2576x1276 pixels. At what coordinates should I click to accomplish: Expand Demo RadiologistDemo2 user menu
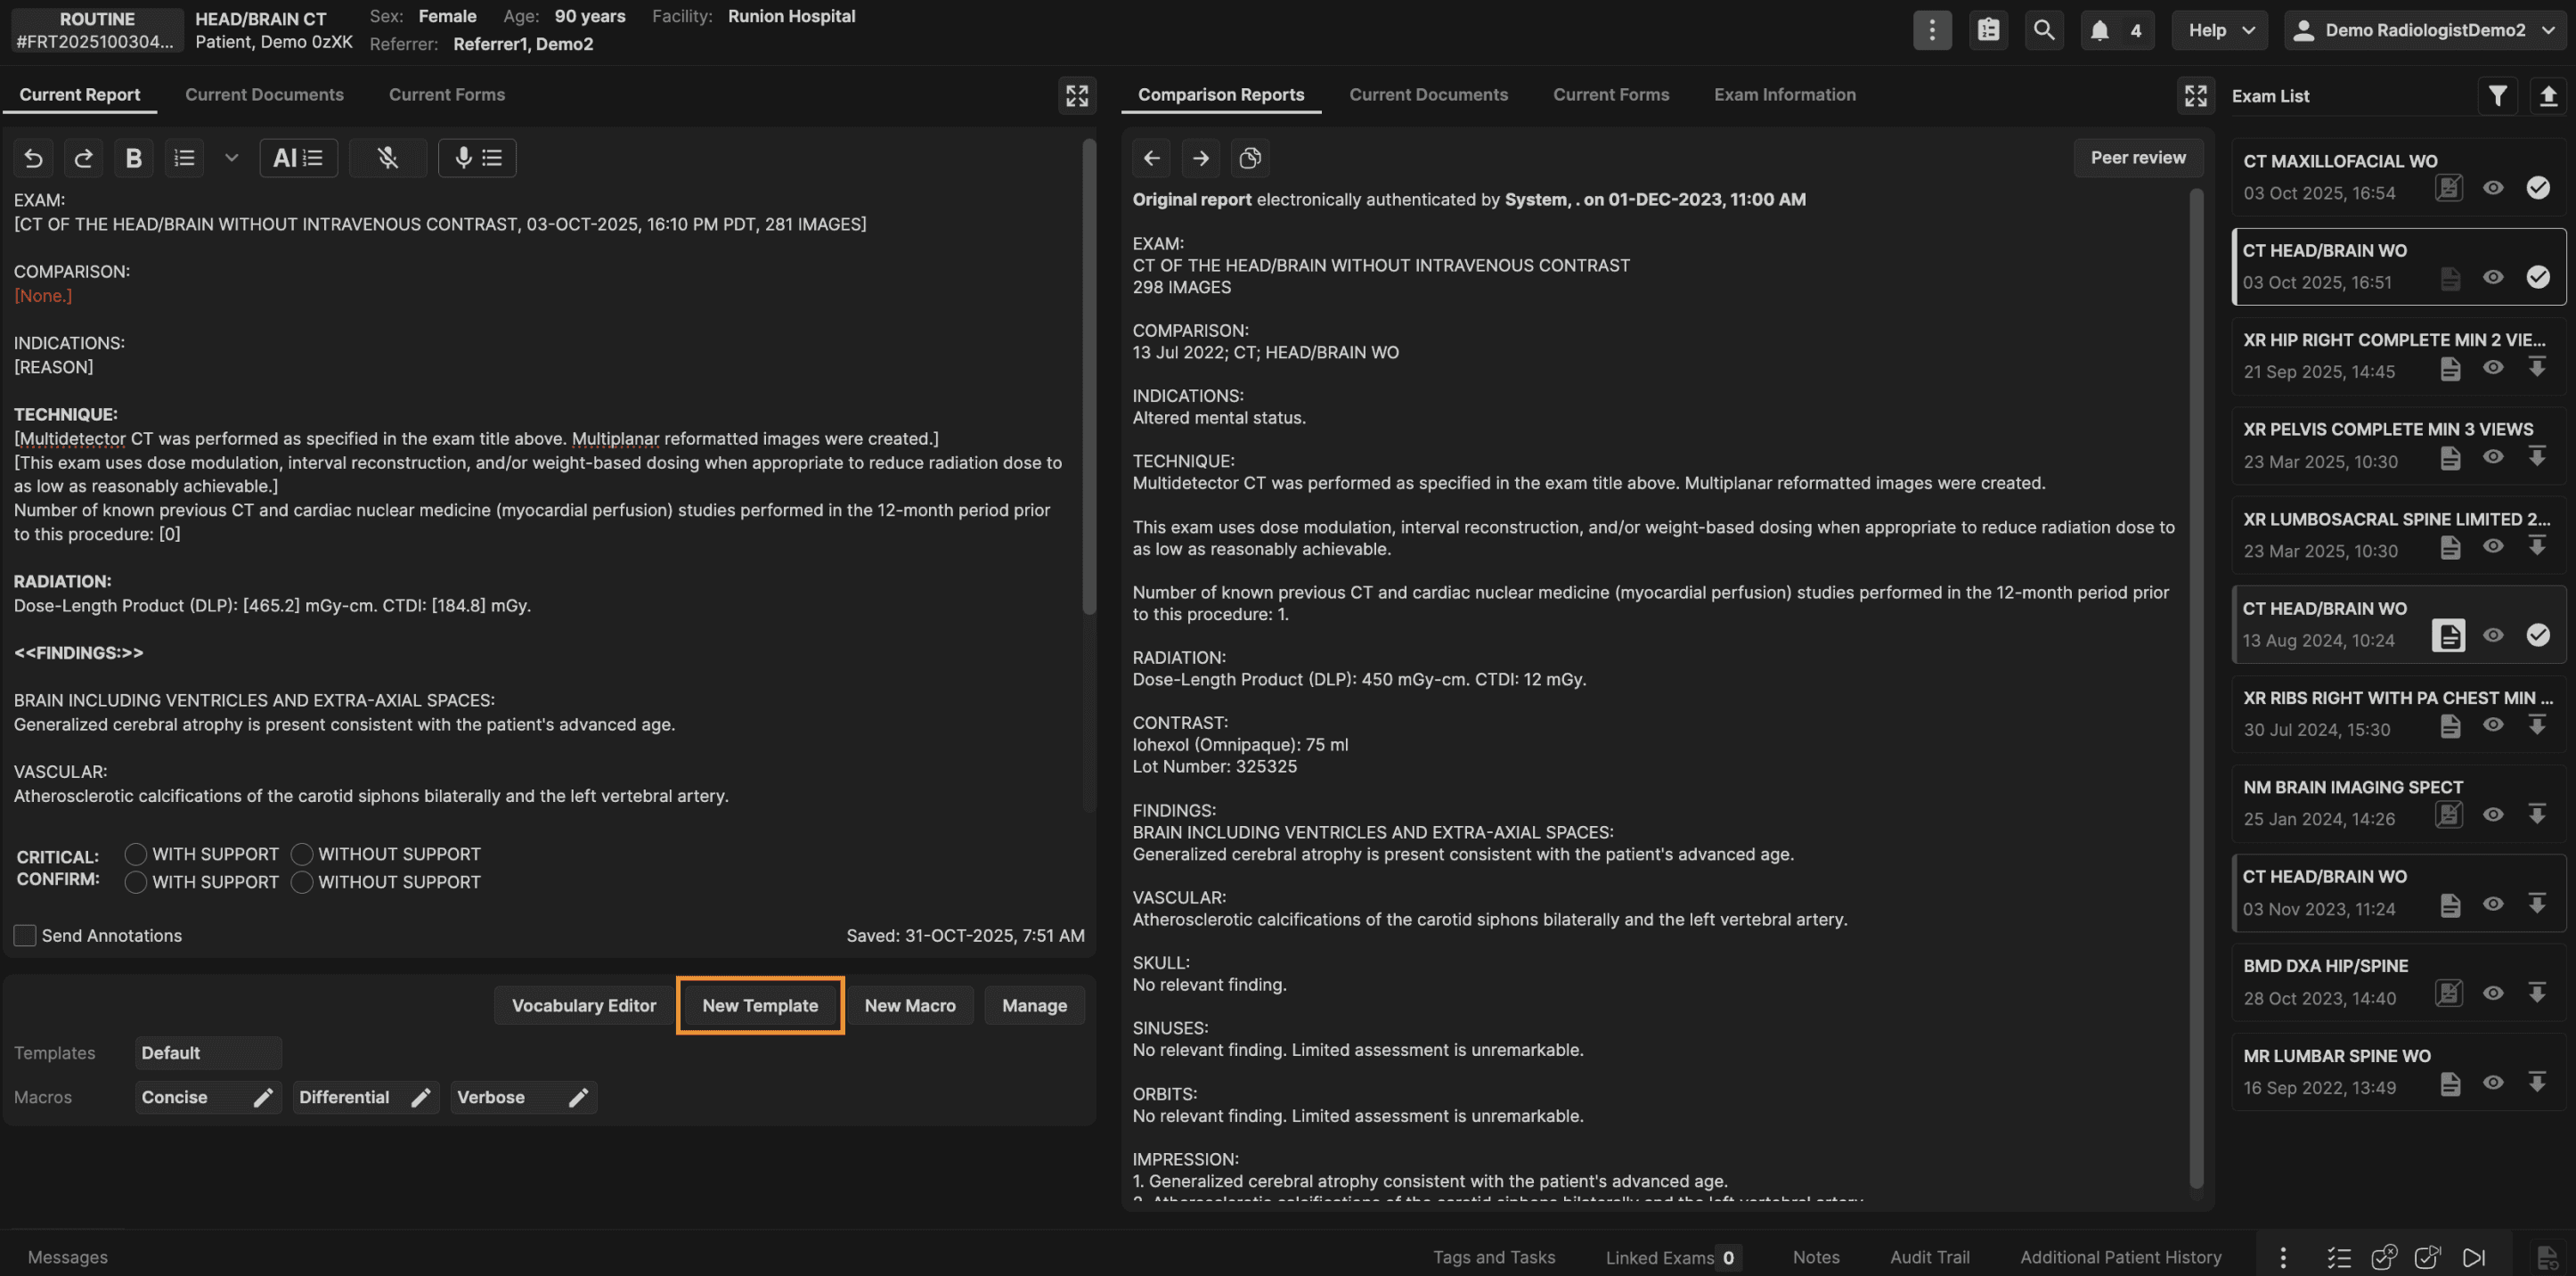2424,30
